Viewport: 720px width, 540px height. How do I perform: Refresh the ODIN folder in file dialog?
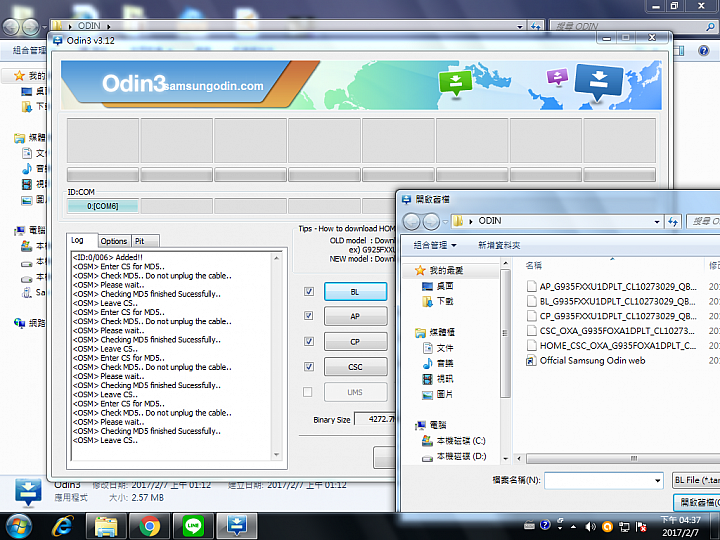coord(673,221)
